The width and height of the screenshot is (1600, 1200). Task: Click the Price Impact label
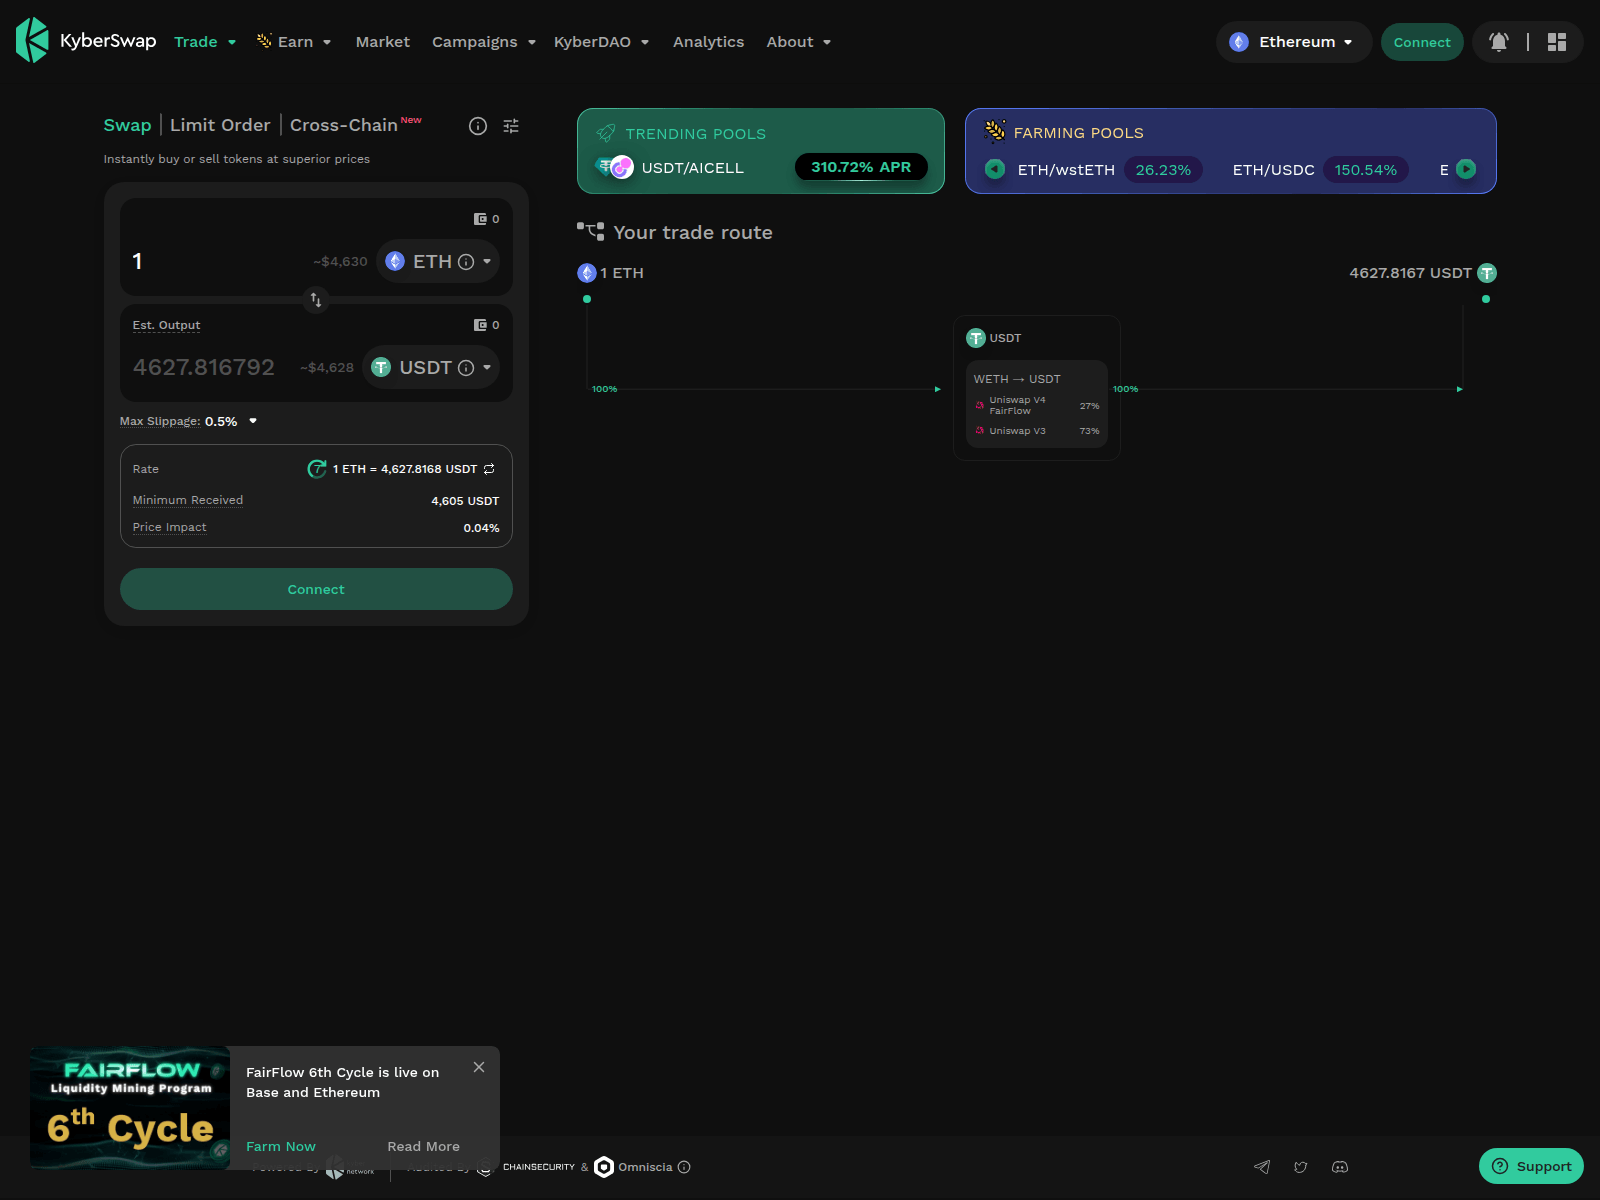pyautogui.click(x=170, y=527)
